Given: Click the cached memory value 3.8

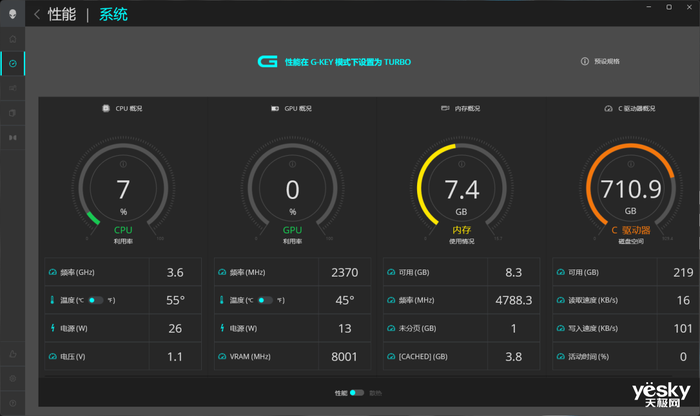Looking at the screenshot, I should pos(513,357).
